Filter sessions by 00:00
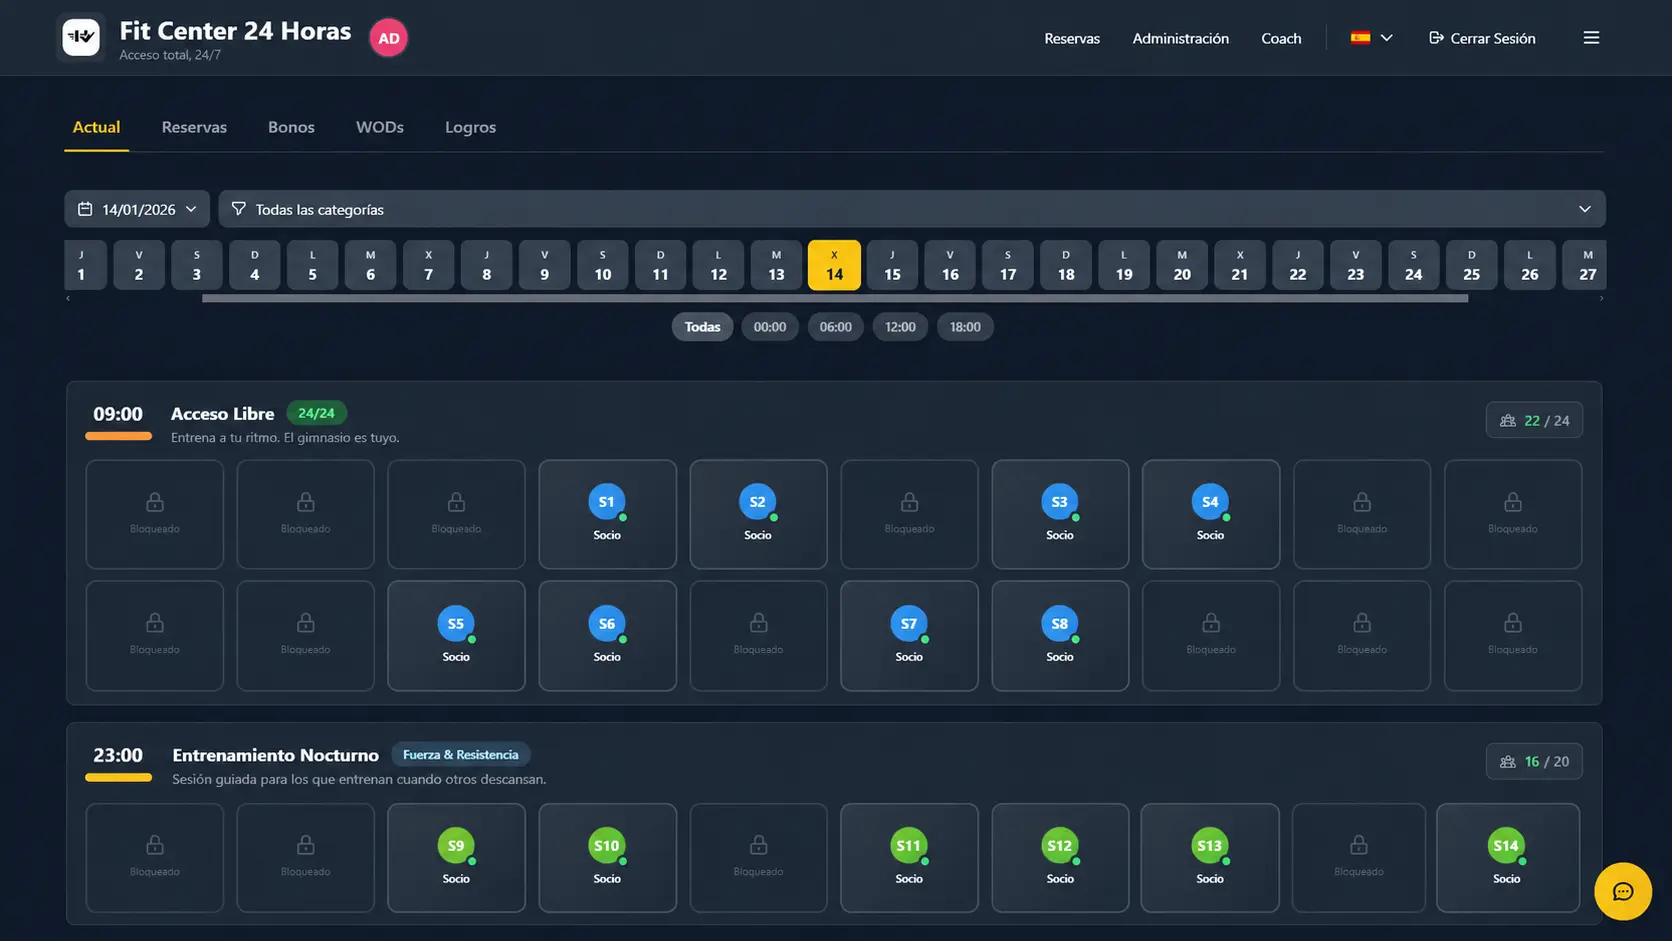 coord(769,327)
